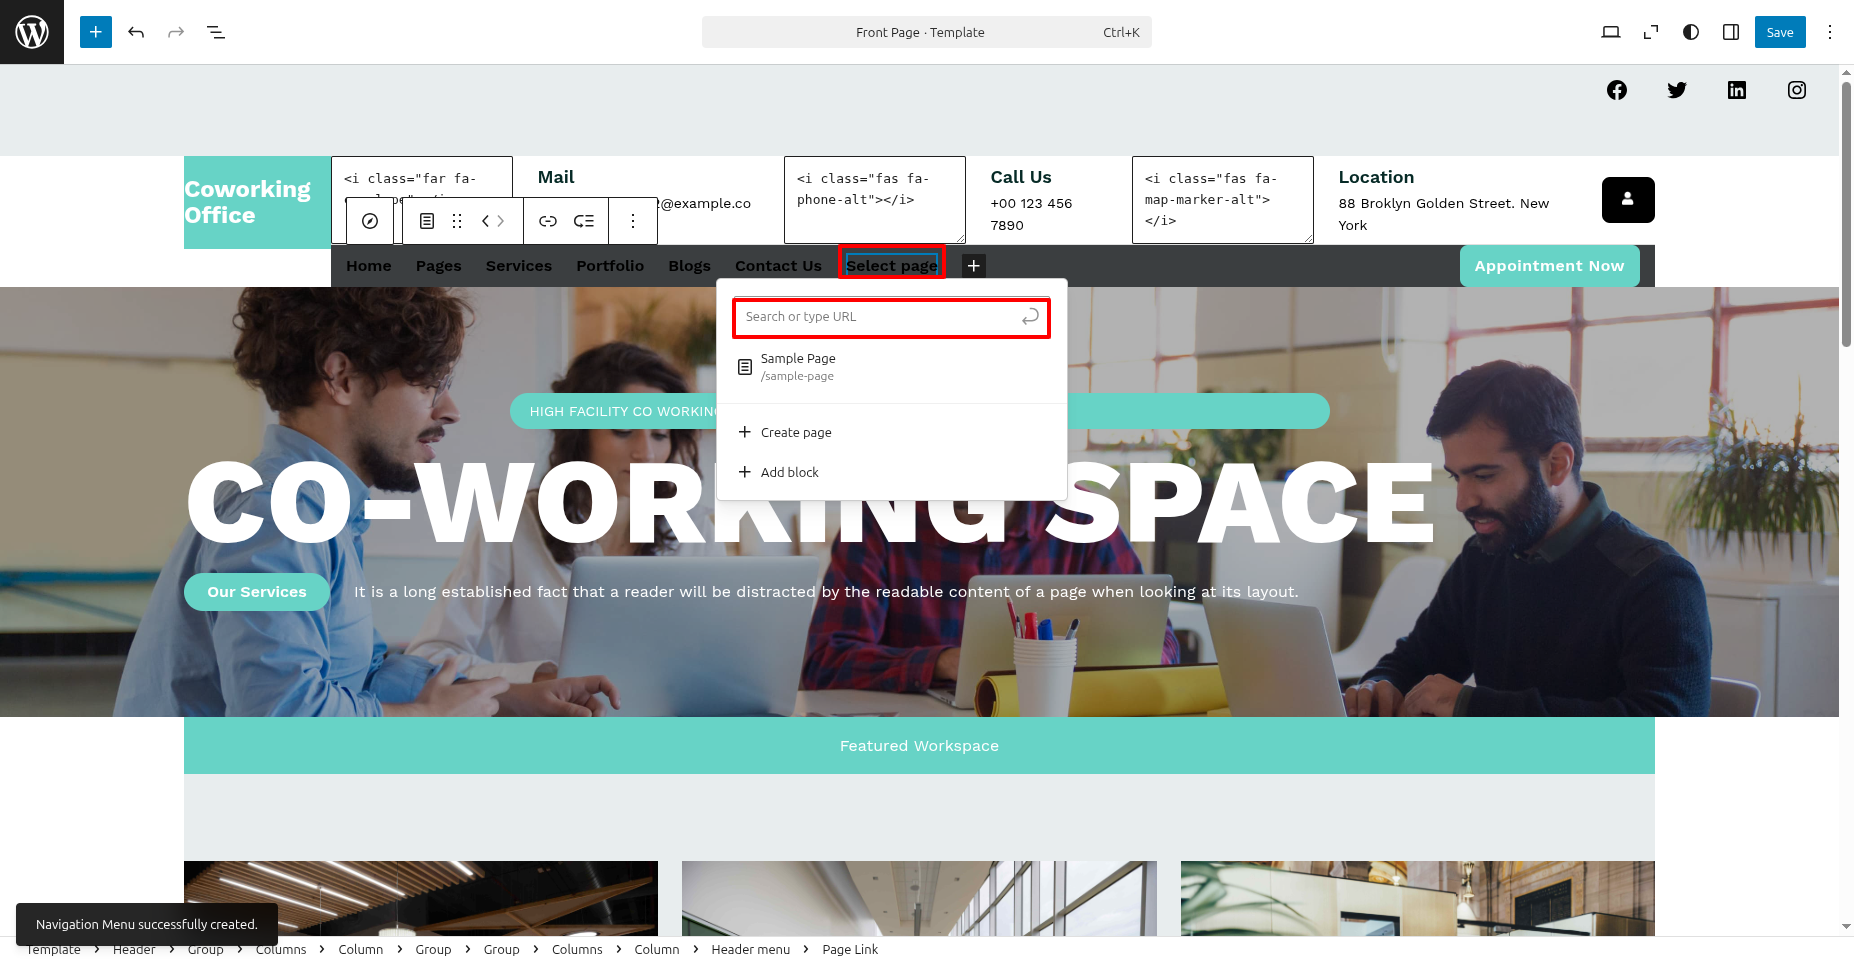The image size is (1854, 961).
Task: Open the editor Options menu
Action: pos(1829,32)
